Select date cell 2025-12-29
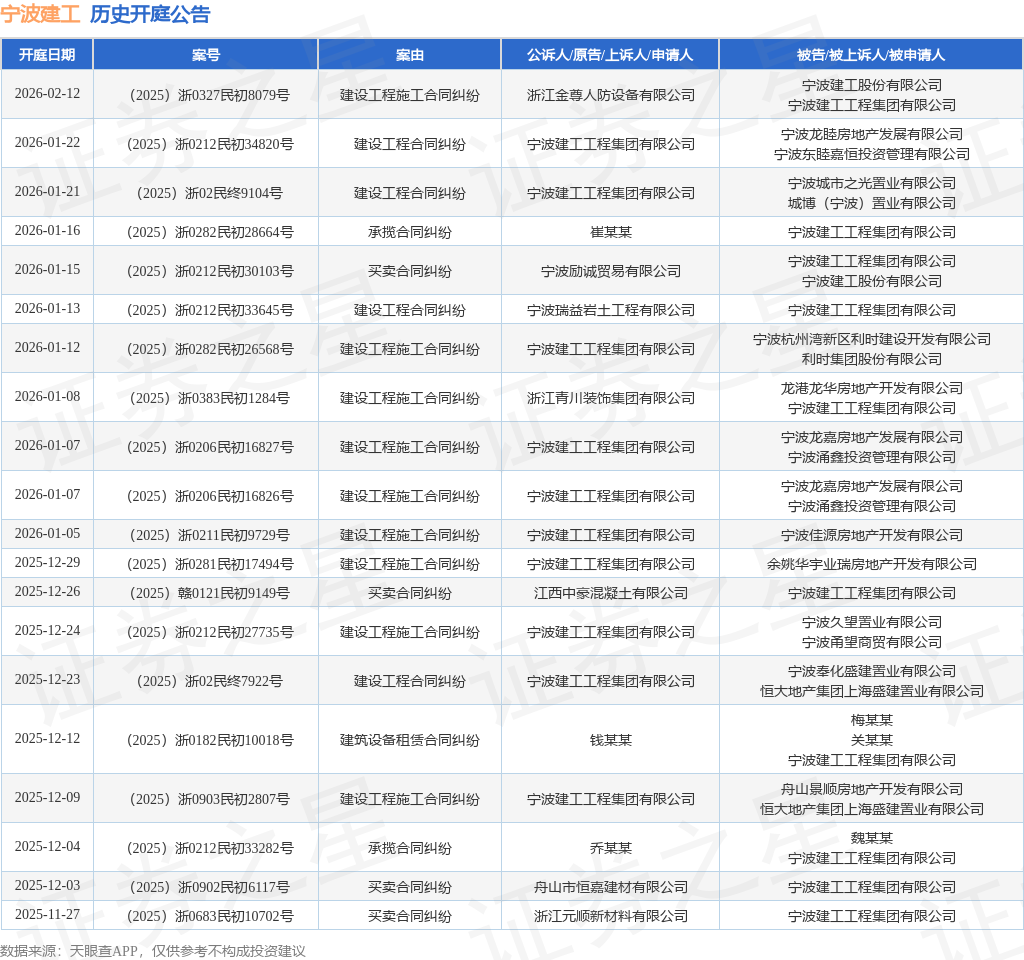 click(47, 562)
